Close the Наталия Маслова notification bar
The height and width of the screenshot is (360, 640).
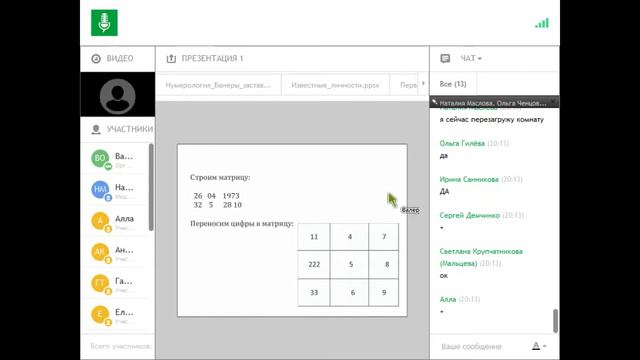tap(553, 102)
